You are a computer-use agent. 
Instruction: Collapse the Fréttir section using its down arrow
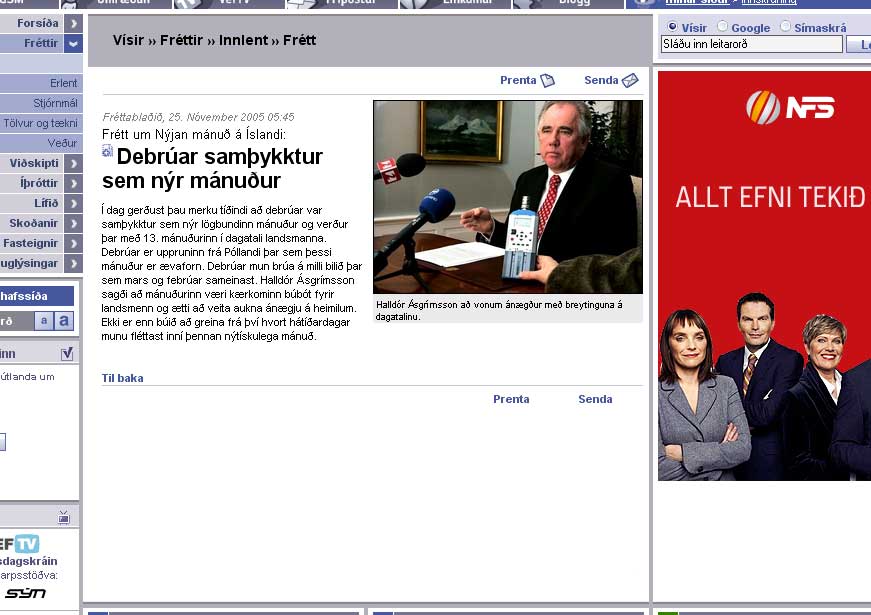pyautogui.click(x=73, y=43)
